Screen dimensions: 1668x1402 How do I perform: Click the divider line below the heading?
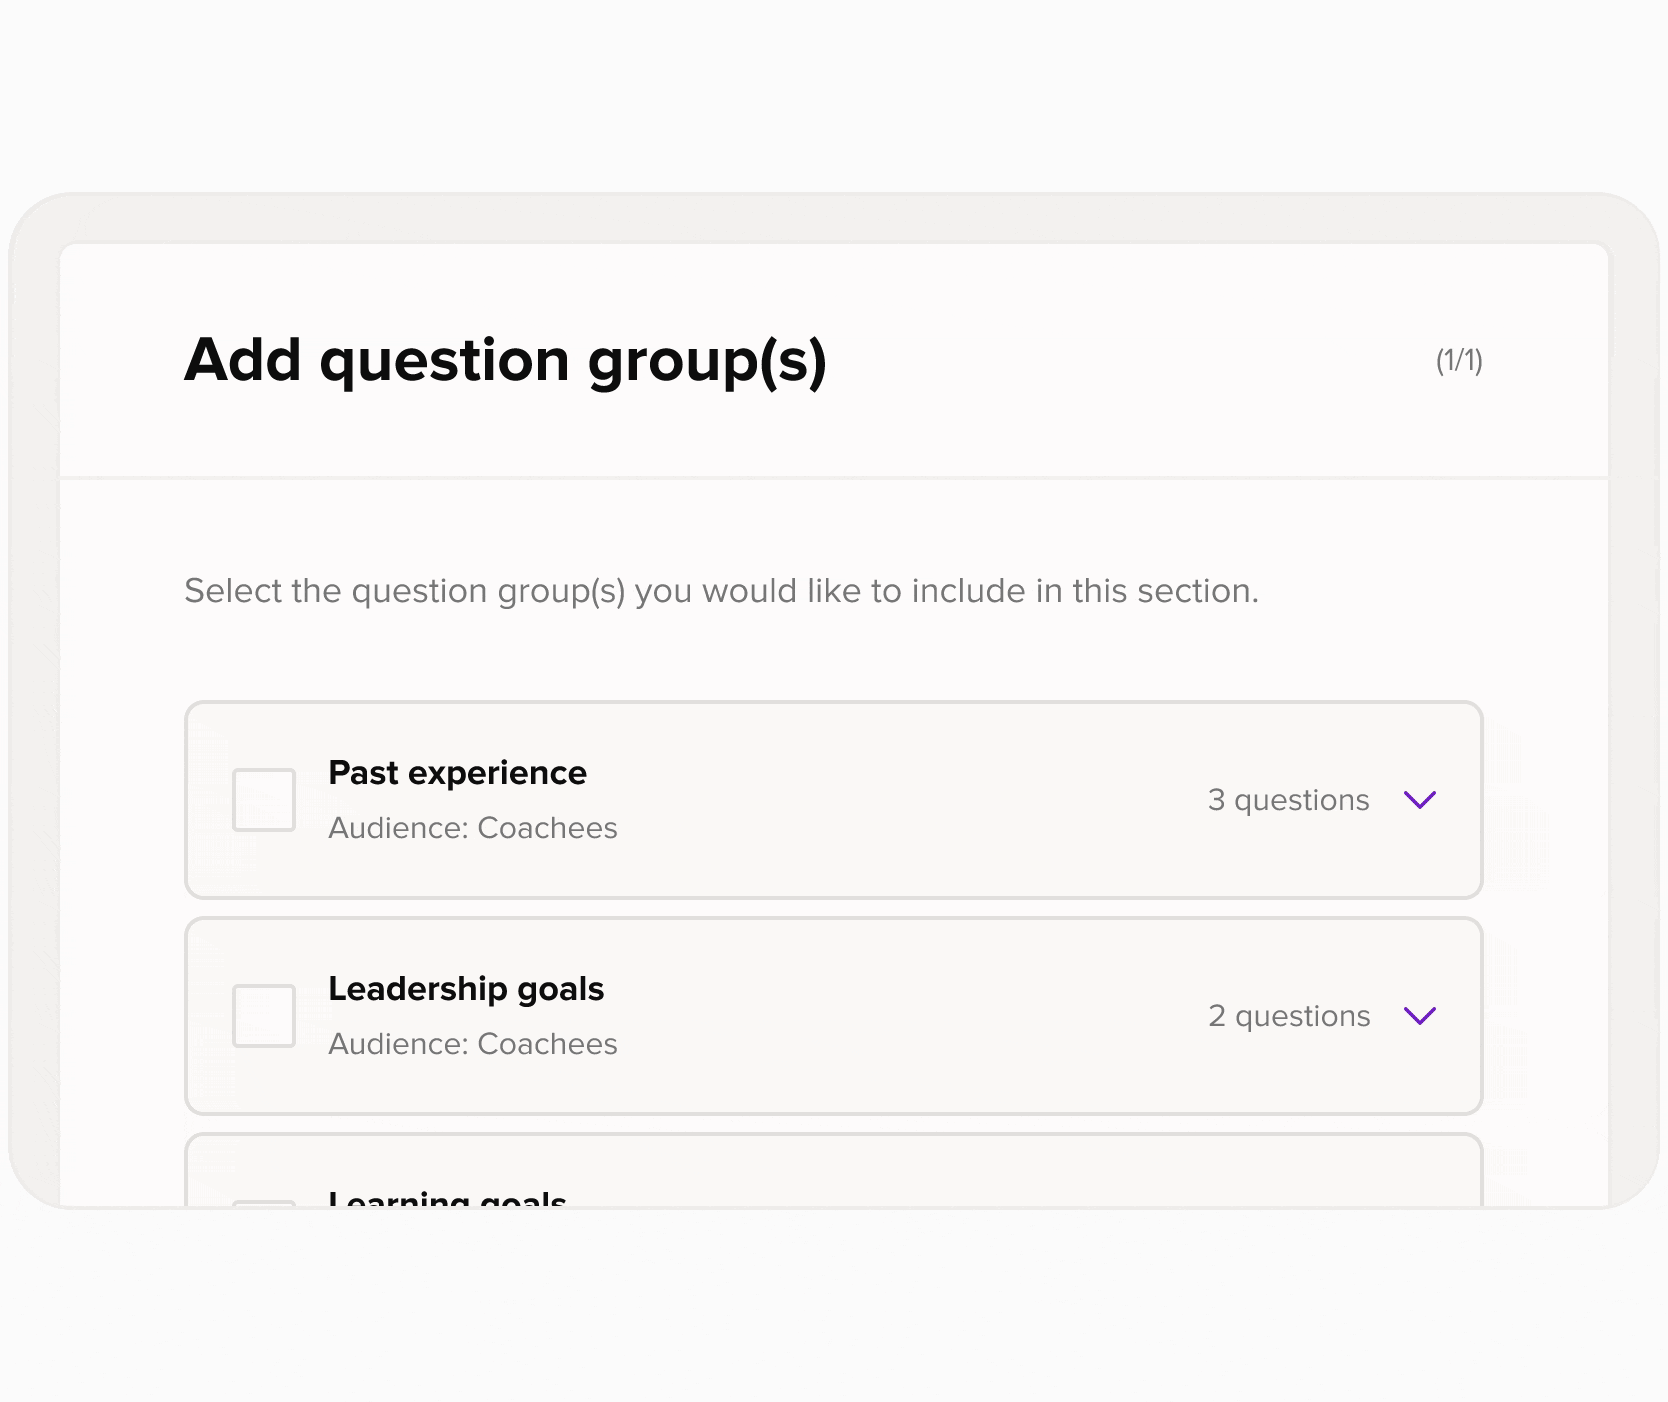coord(833,478)
